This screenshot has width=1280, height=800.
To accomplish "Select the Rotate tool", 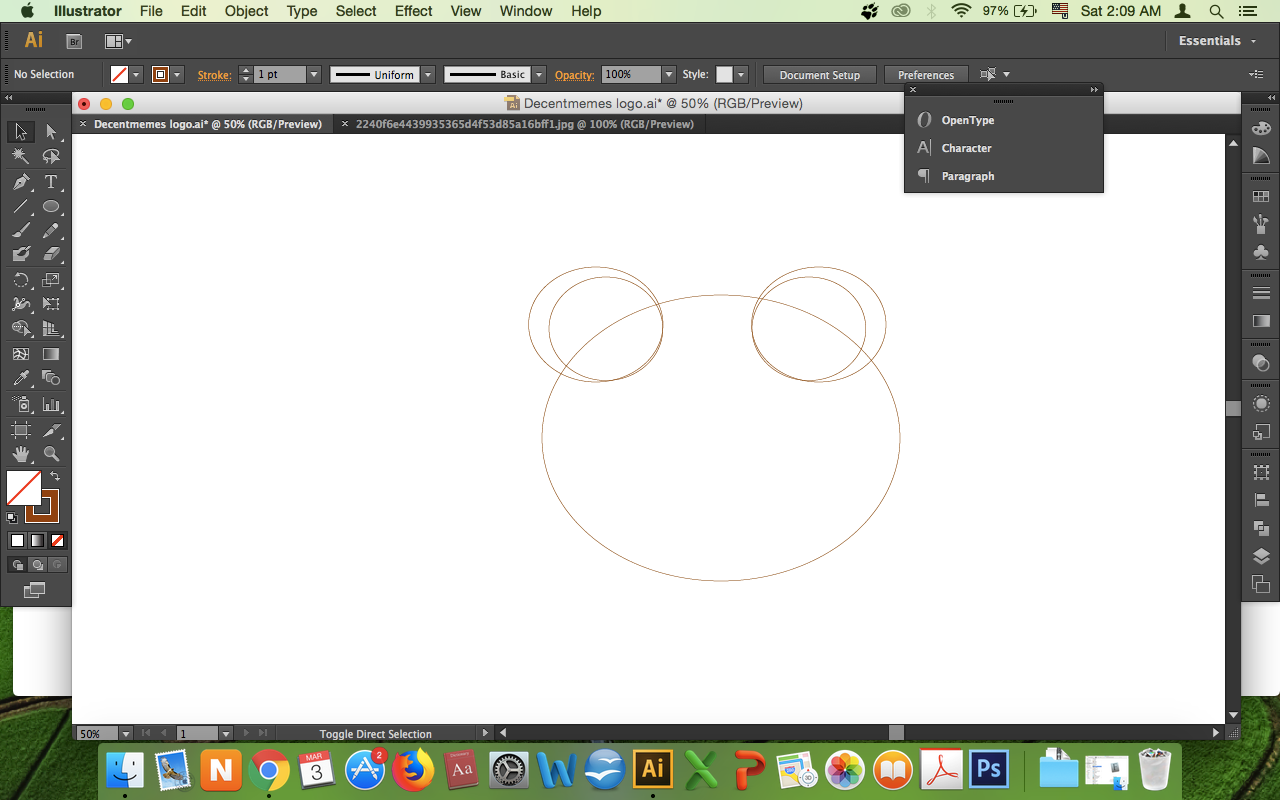I will (21, 280).
